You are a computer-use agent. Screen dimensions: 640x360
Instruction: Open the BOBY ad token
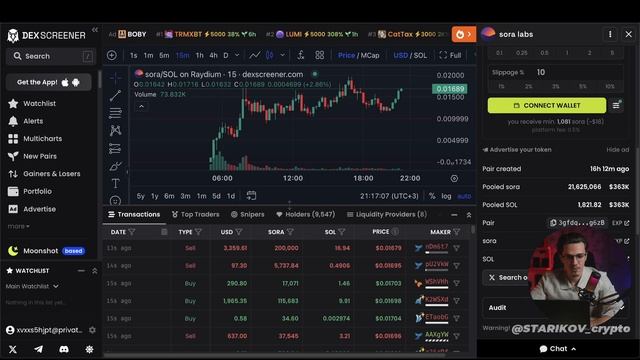[x=132, y=34]
